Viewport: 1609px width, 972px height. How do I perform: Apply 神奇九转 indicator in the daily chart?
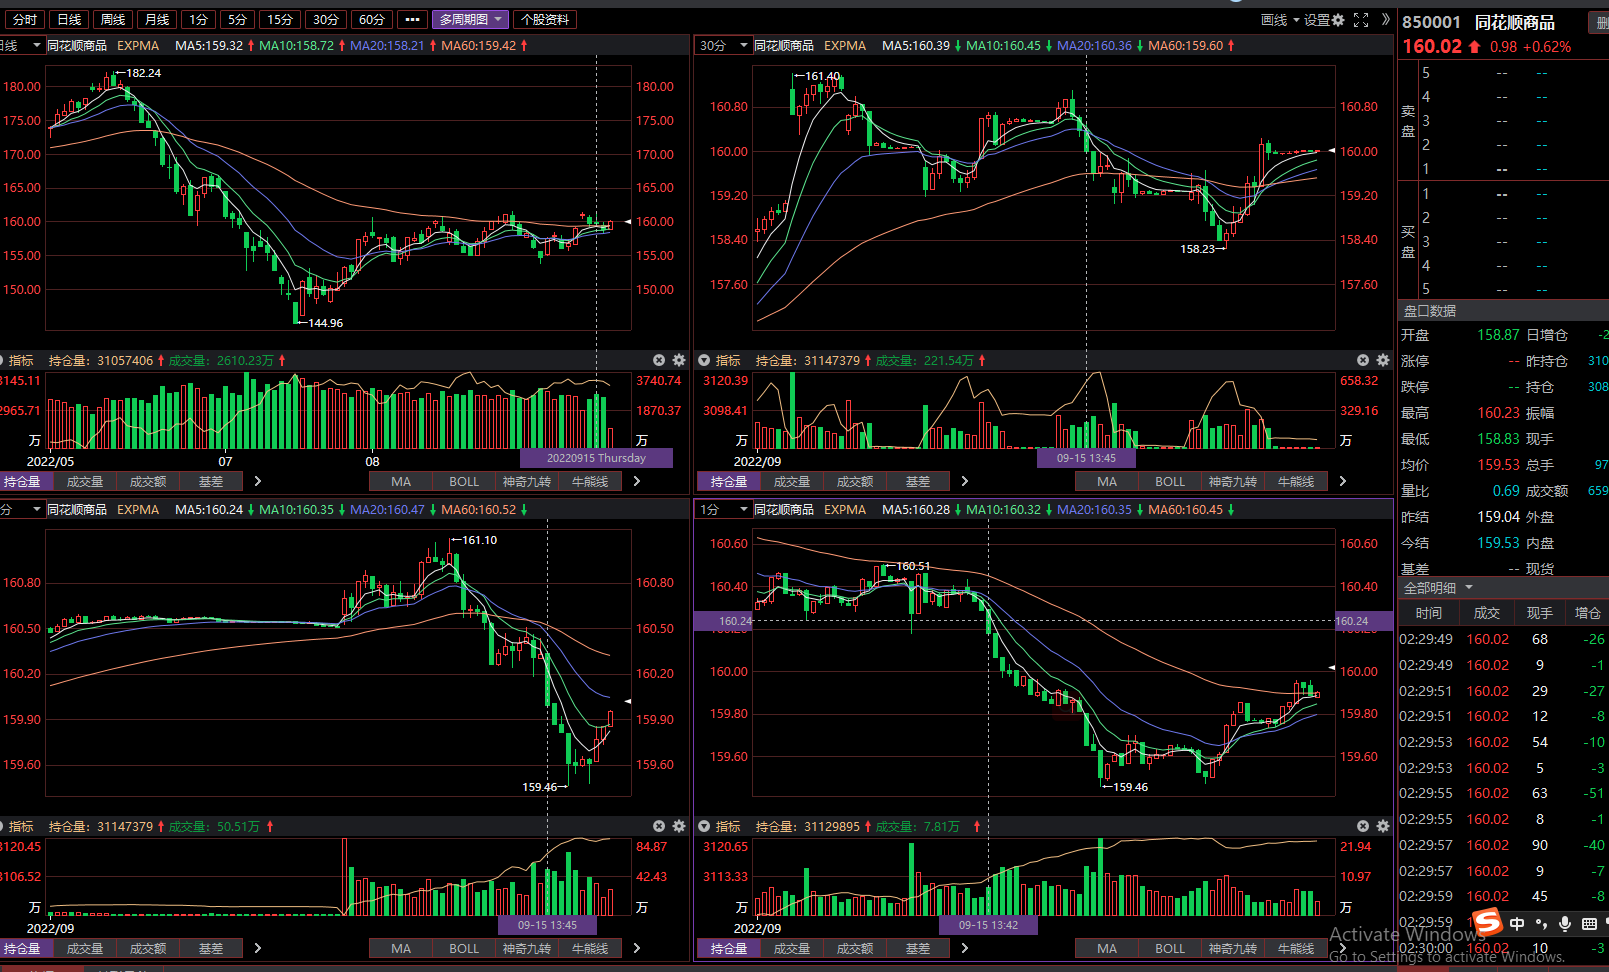(527, 482)
